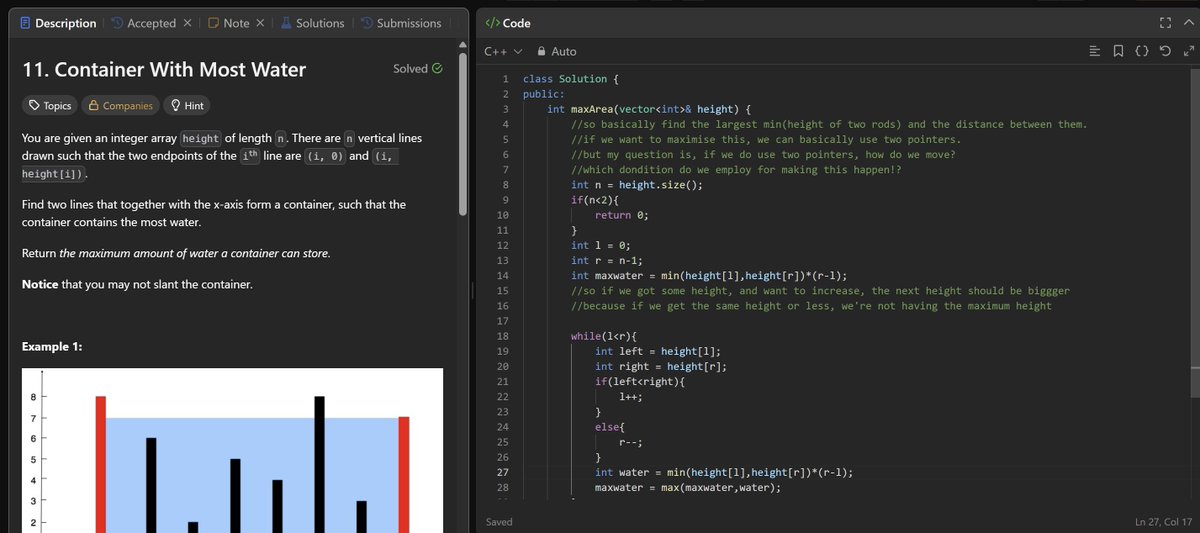This screenshot has width=1200, height=533.
Task: Click the l++; code line
Action: click(x=631, y=397)
